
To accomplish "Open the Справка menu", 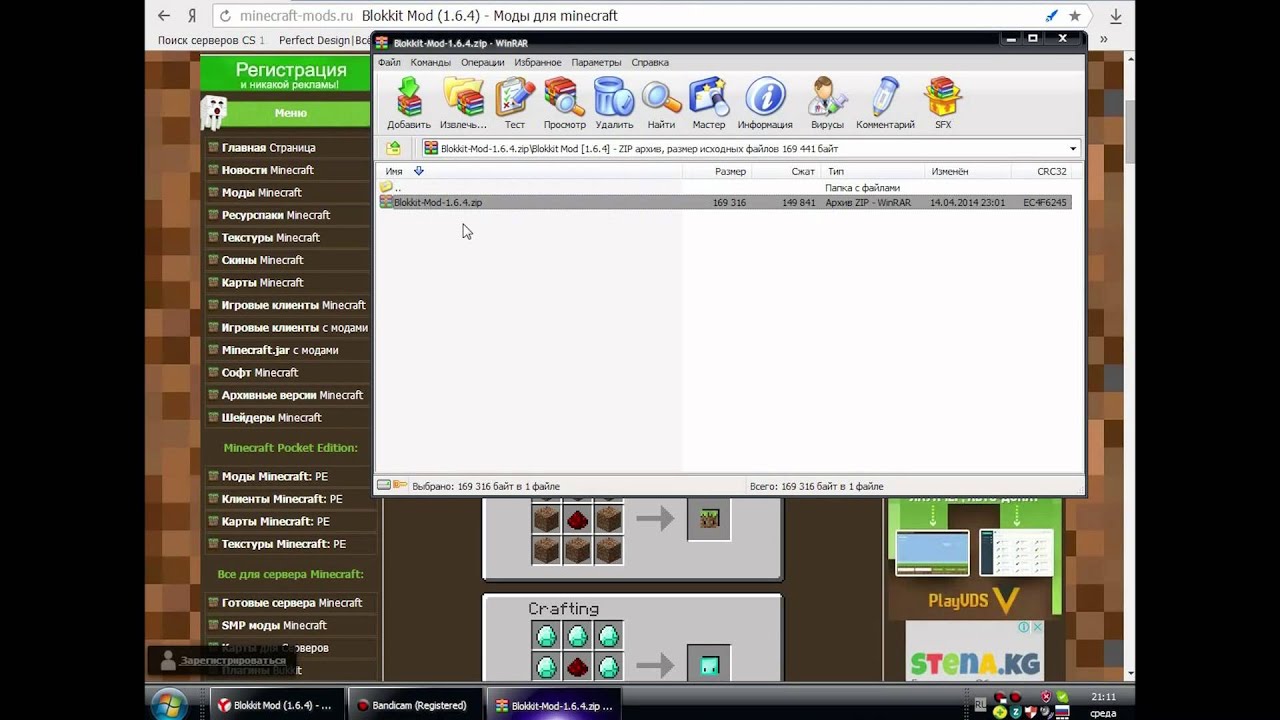I will [x=650, y=62].
